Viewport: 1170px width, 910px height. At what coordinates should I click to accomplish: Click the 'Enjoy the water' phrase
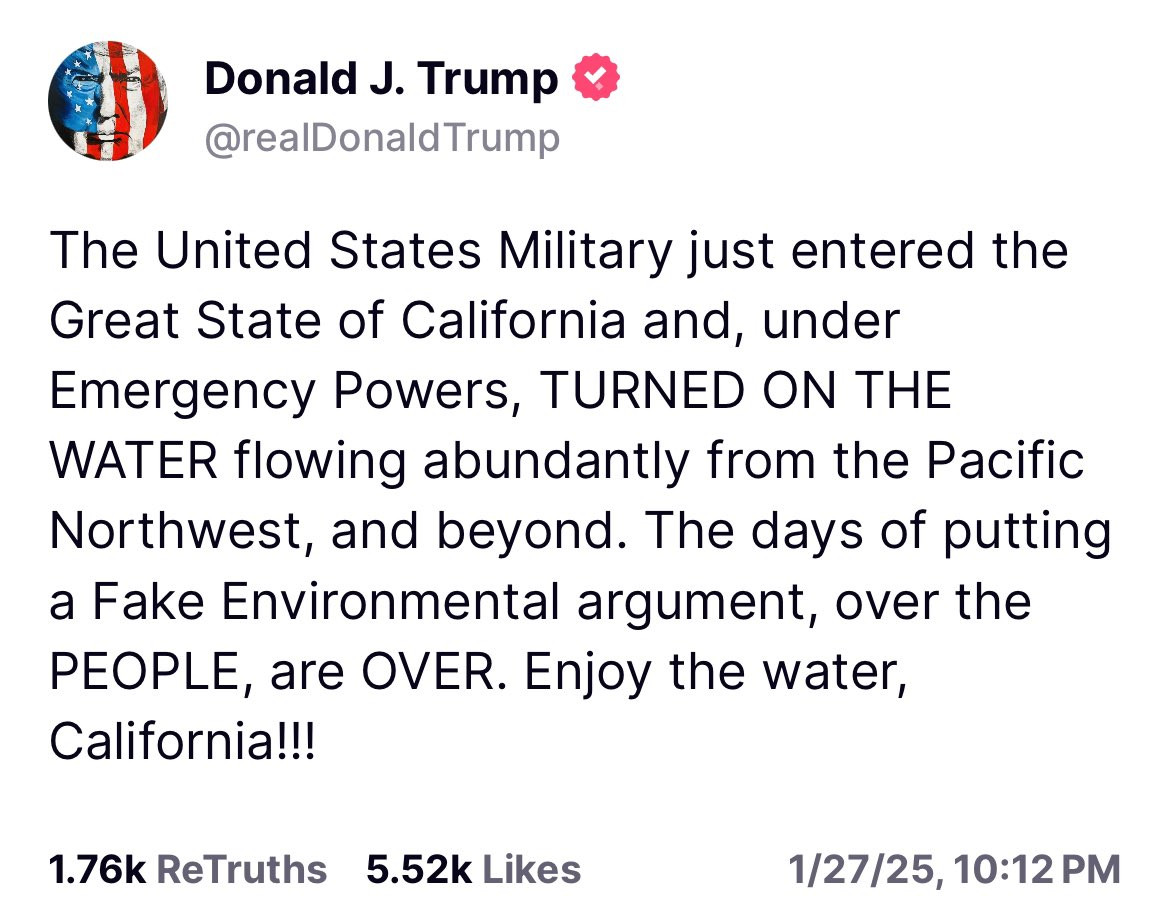click(713, 672)
